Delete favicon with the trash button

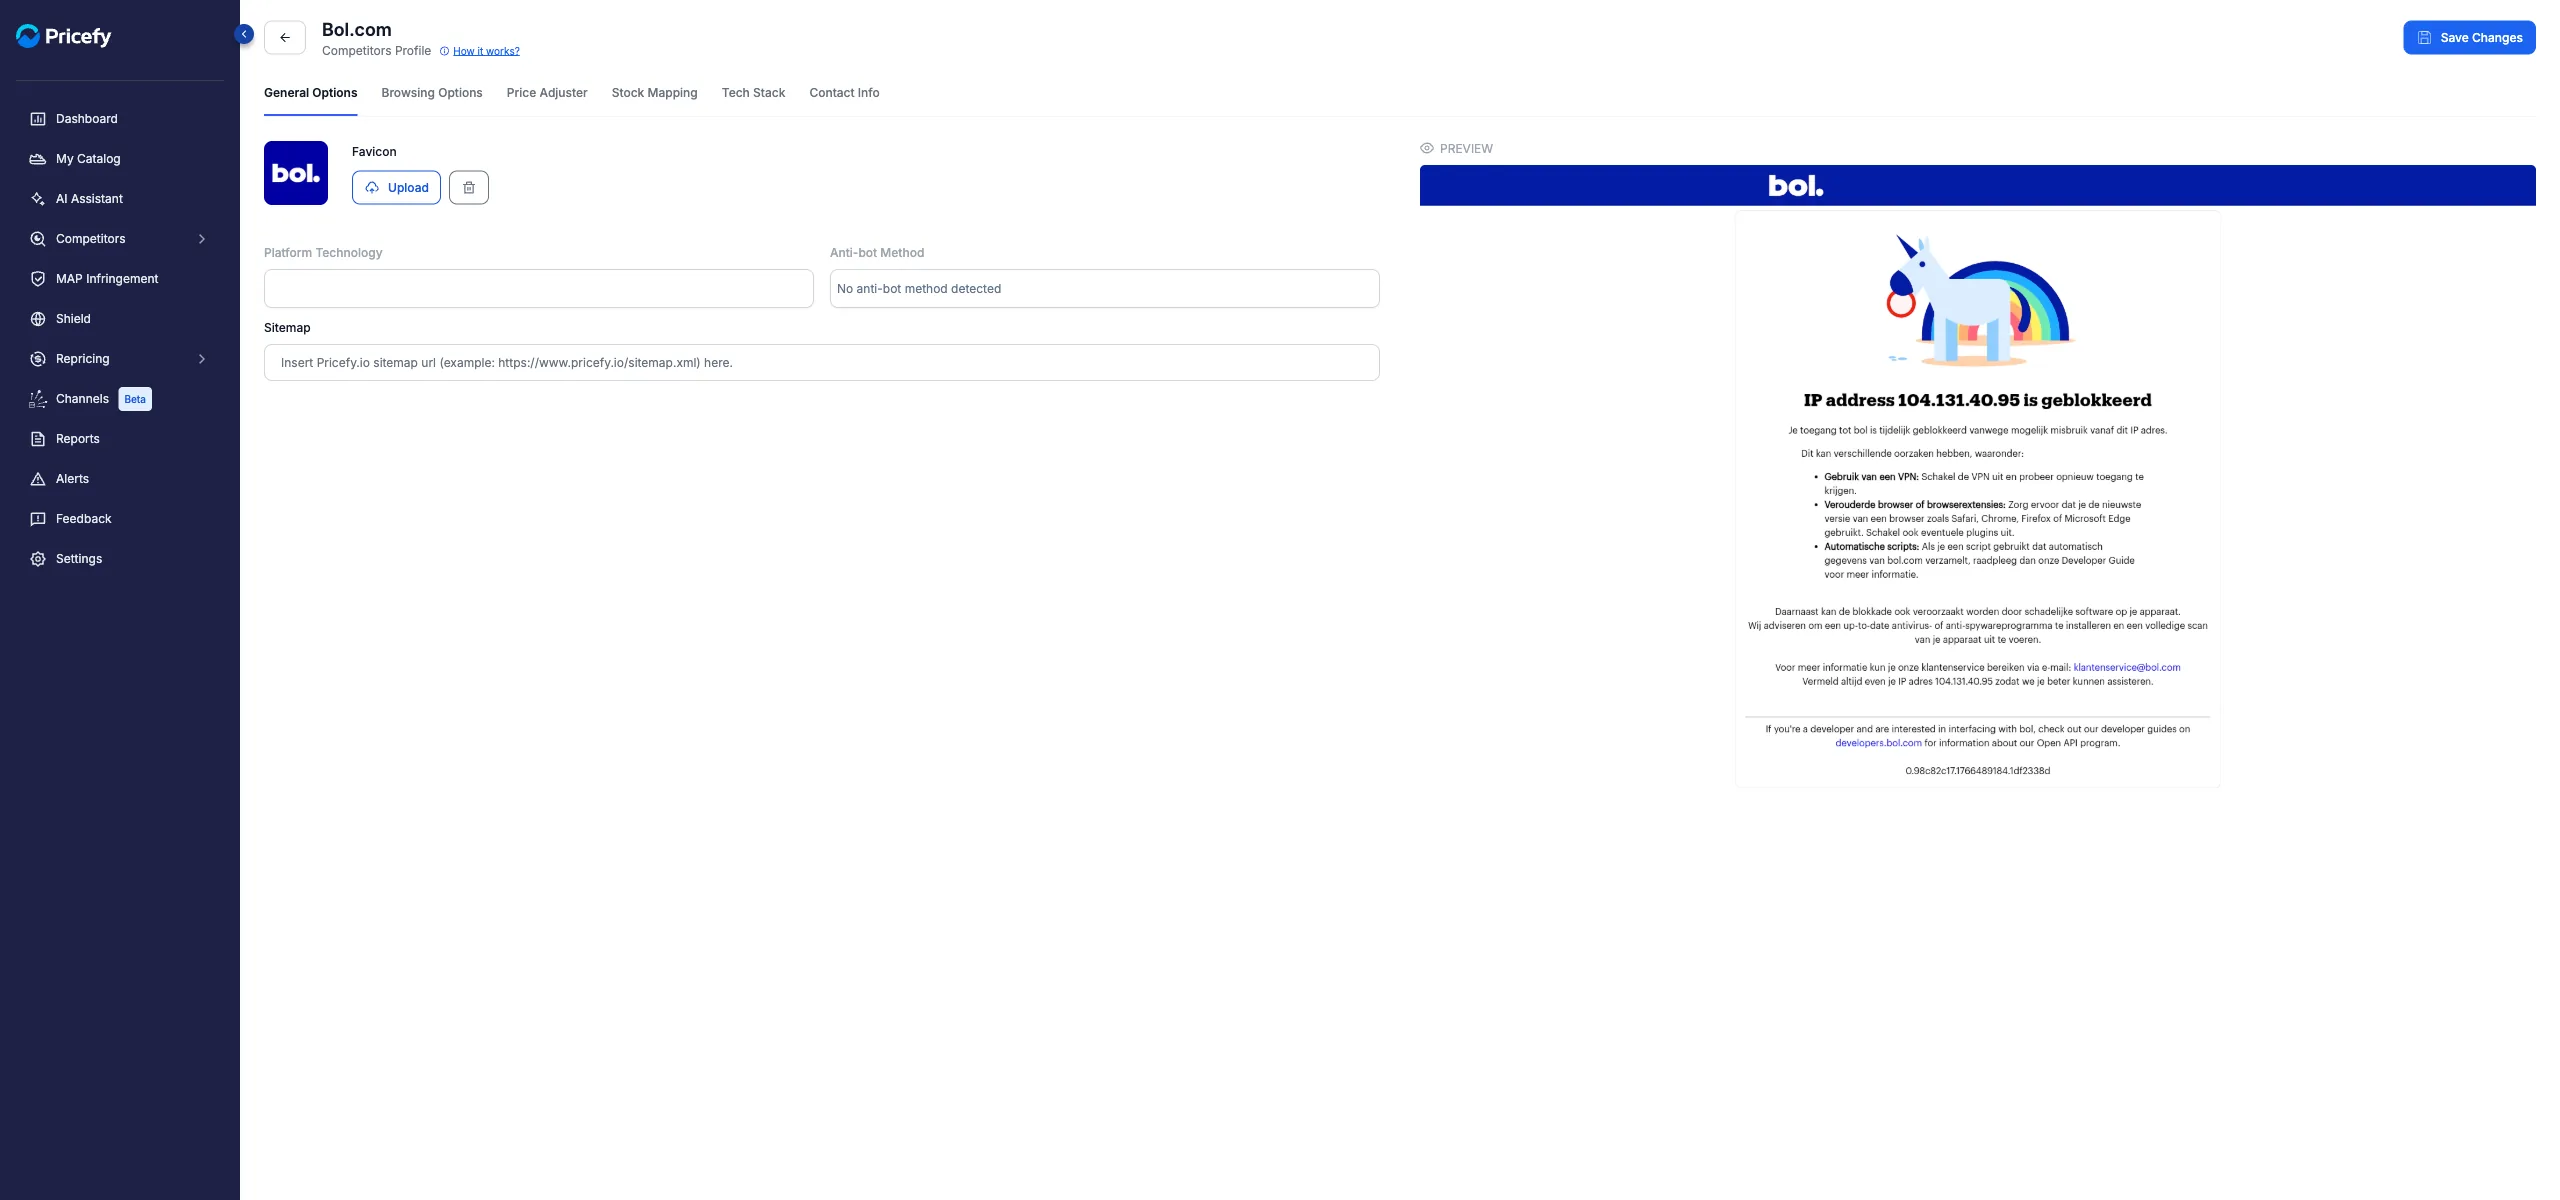coord(469,188)
